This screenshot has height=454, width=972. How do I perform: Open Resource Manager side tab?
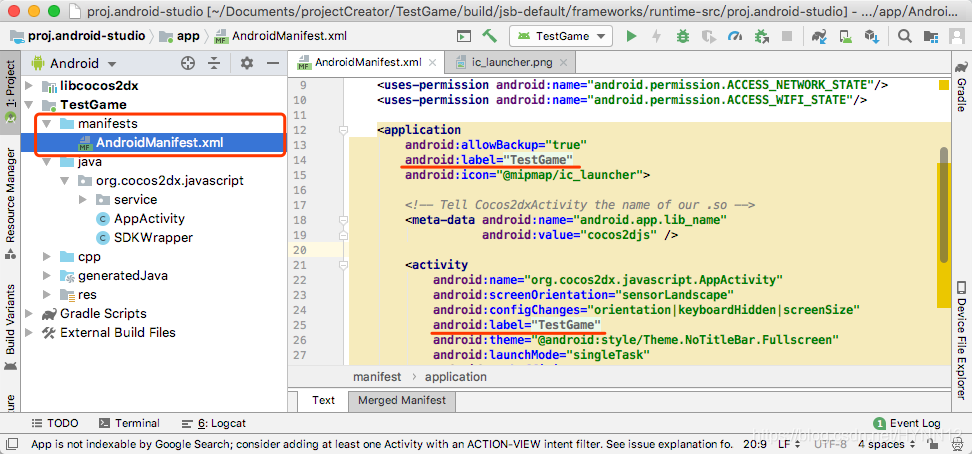(x=10, y=203)
